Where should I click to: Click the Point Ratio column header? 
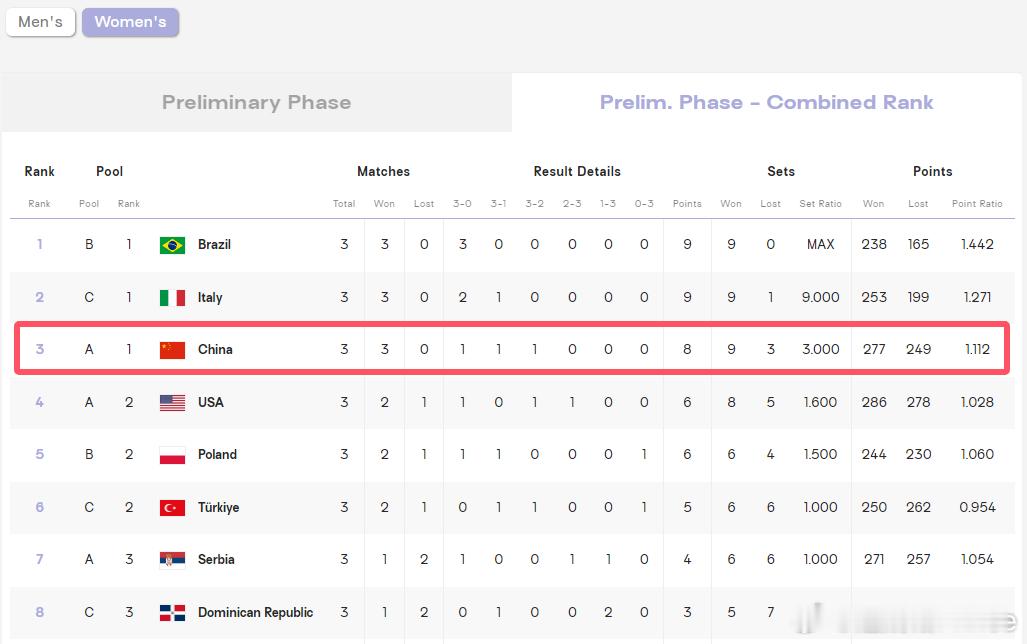977,204
